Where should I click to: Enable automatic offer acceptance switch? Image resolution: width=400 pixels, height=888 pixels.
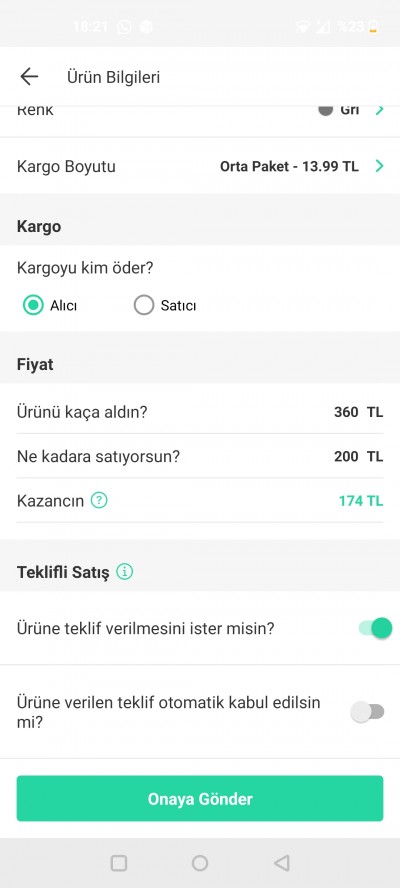tap(367, 712)
